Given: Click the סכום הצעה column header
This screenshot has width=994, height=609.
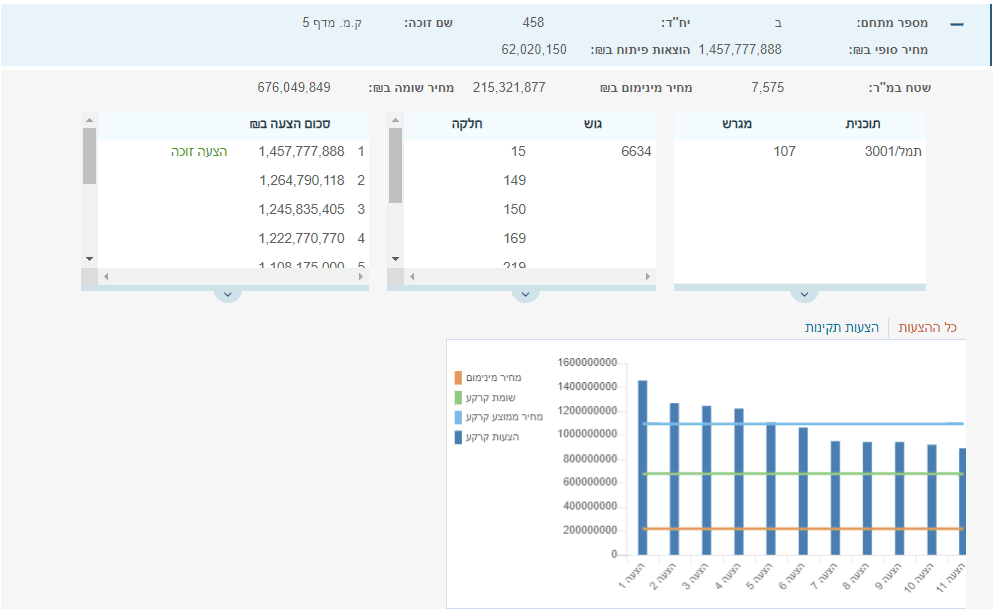Looking at the screenshot, I should (x=290, y=124).
